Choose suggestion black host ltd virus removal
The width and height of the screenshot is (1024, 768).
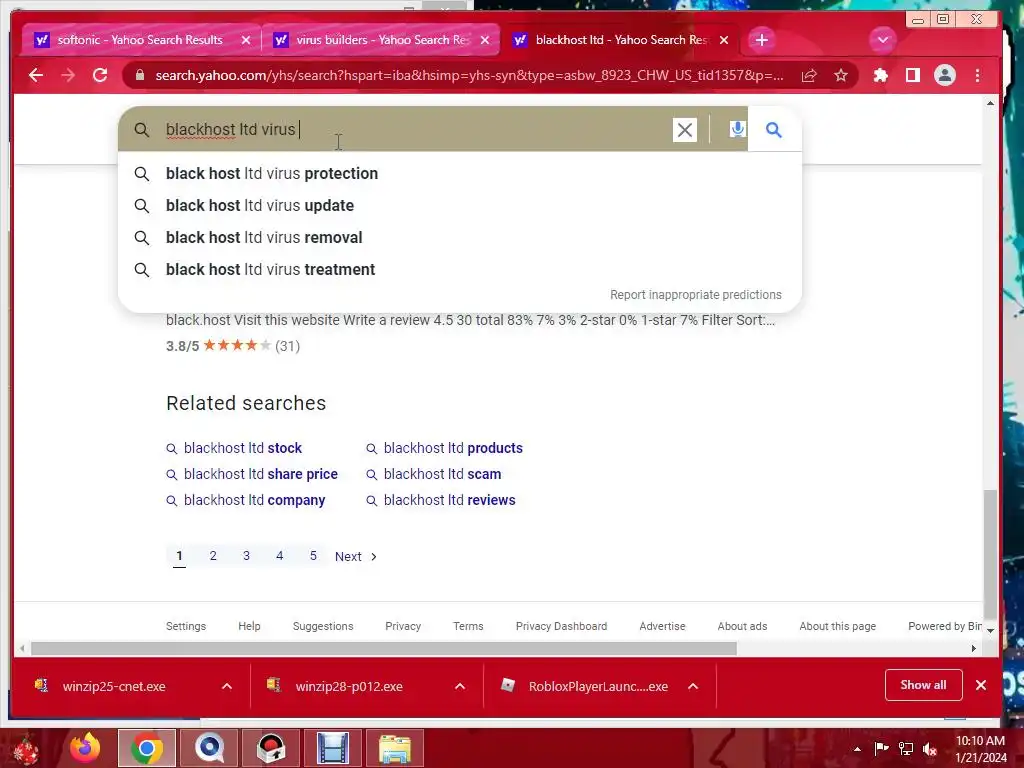(x=264, y=238)
